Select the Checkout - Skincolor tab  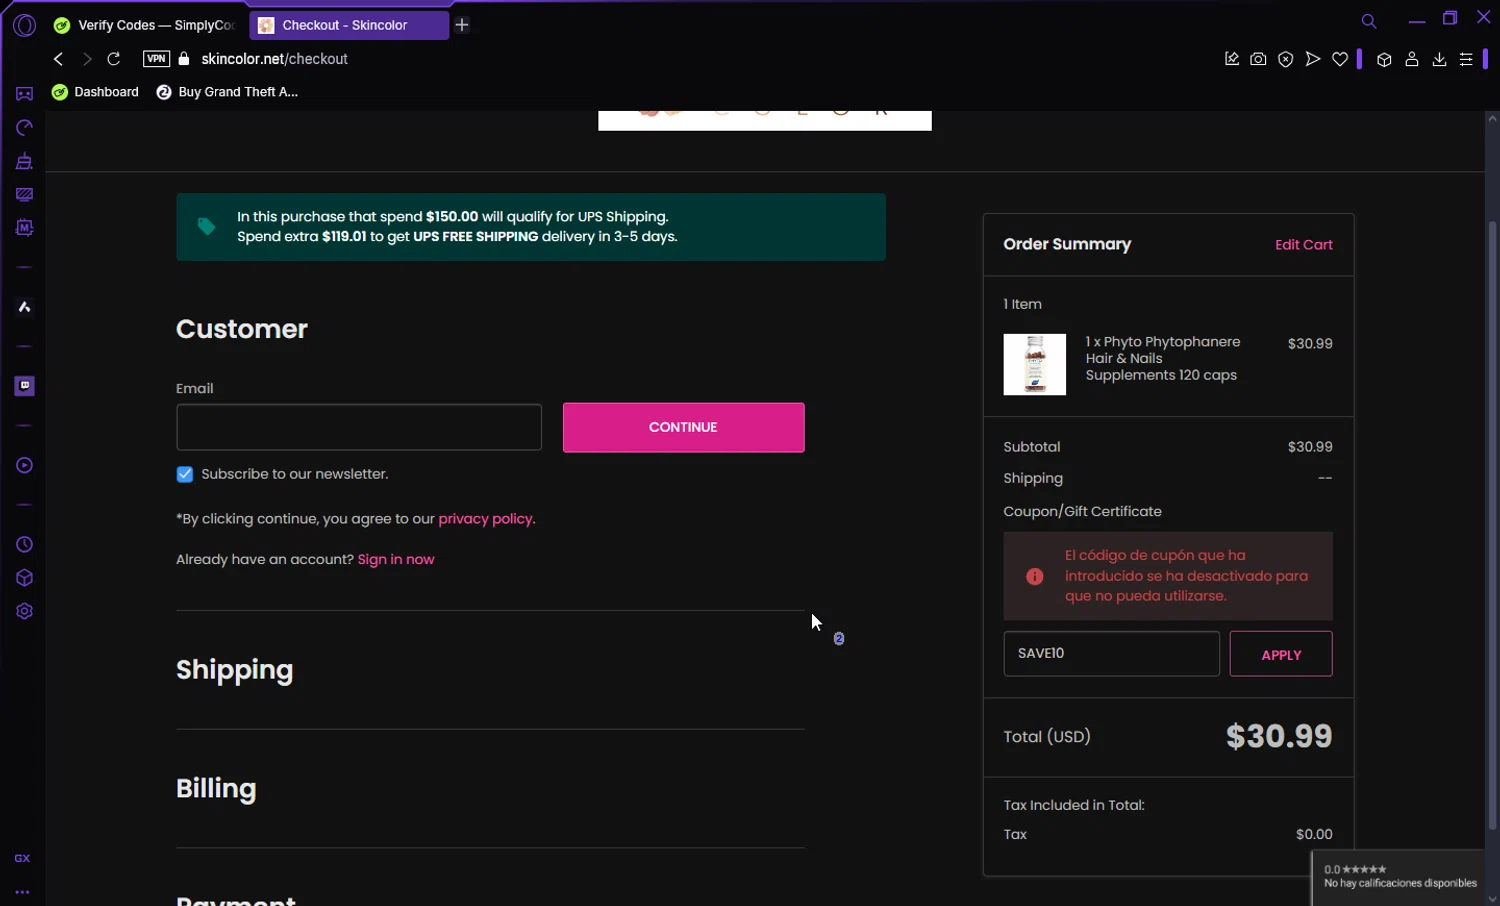tap(348, 25)
